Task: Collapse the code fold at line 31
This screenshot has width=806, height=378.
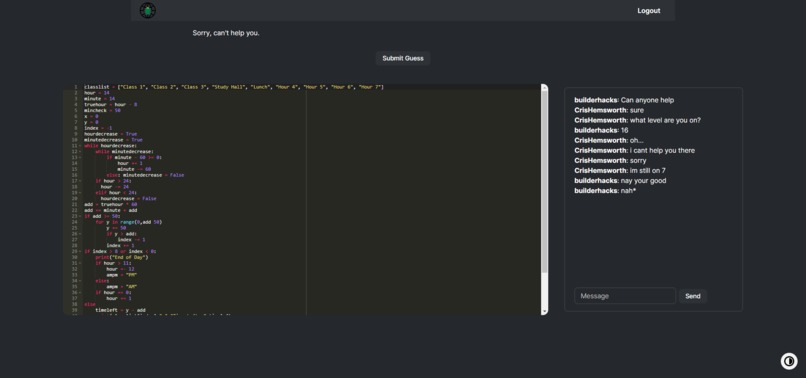Action: [80, 263]
